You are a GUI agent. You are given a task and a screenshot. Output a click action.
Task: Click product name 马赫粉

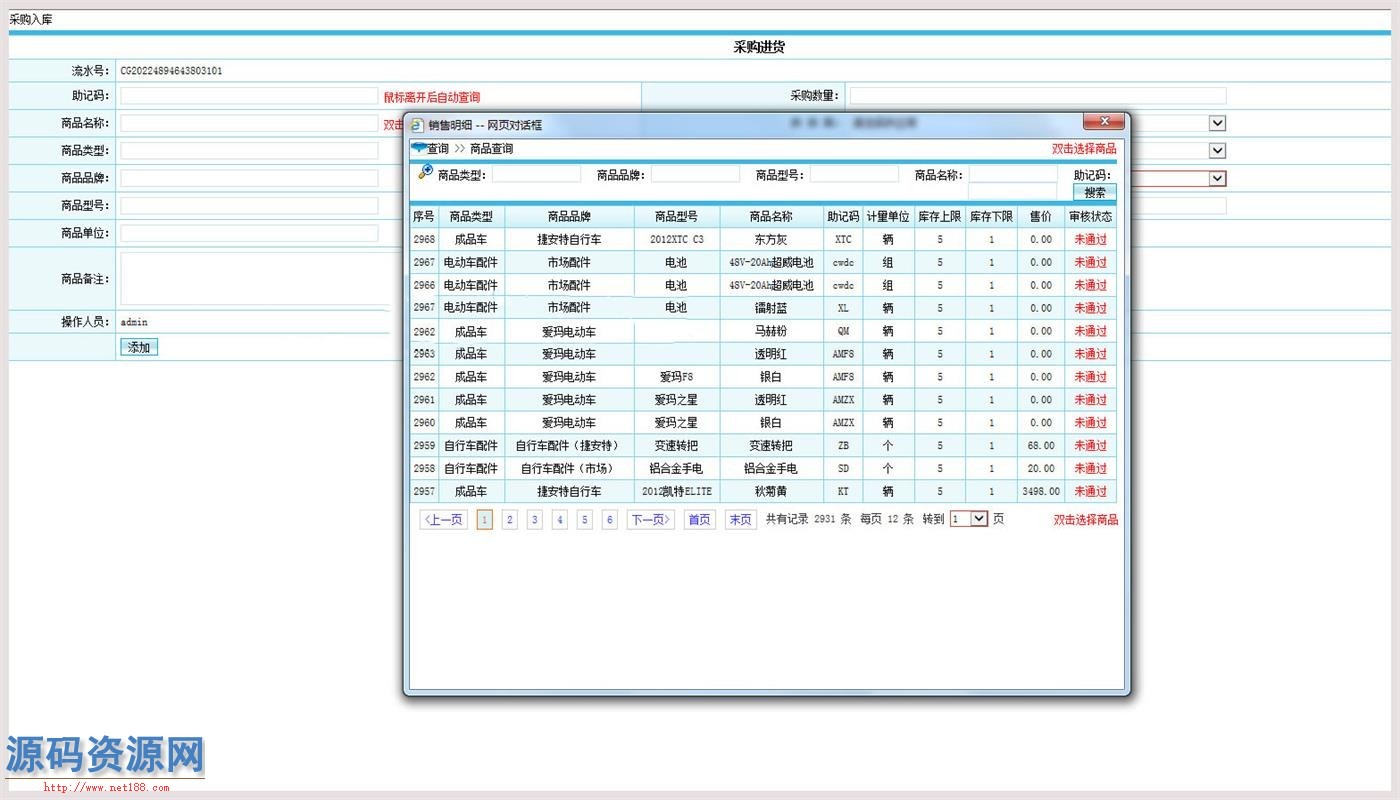pos(771,331)
